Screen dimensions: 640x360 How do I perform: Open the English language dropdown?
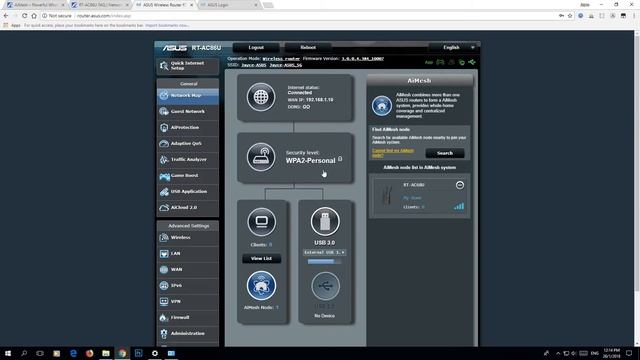(x=454, y=48)
